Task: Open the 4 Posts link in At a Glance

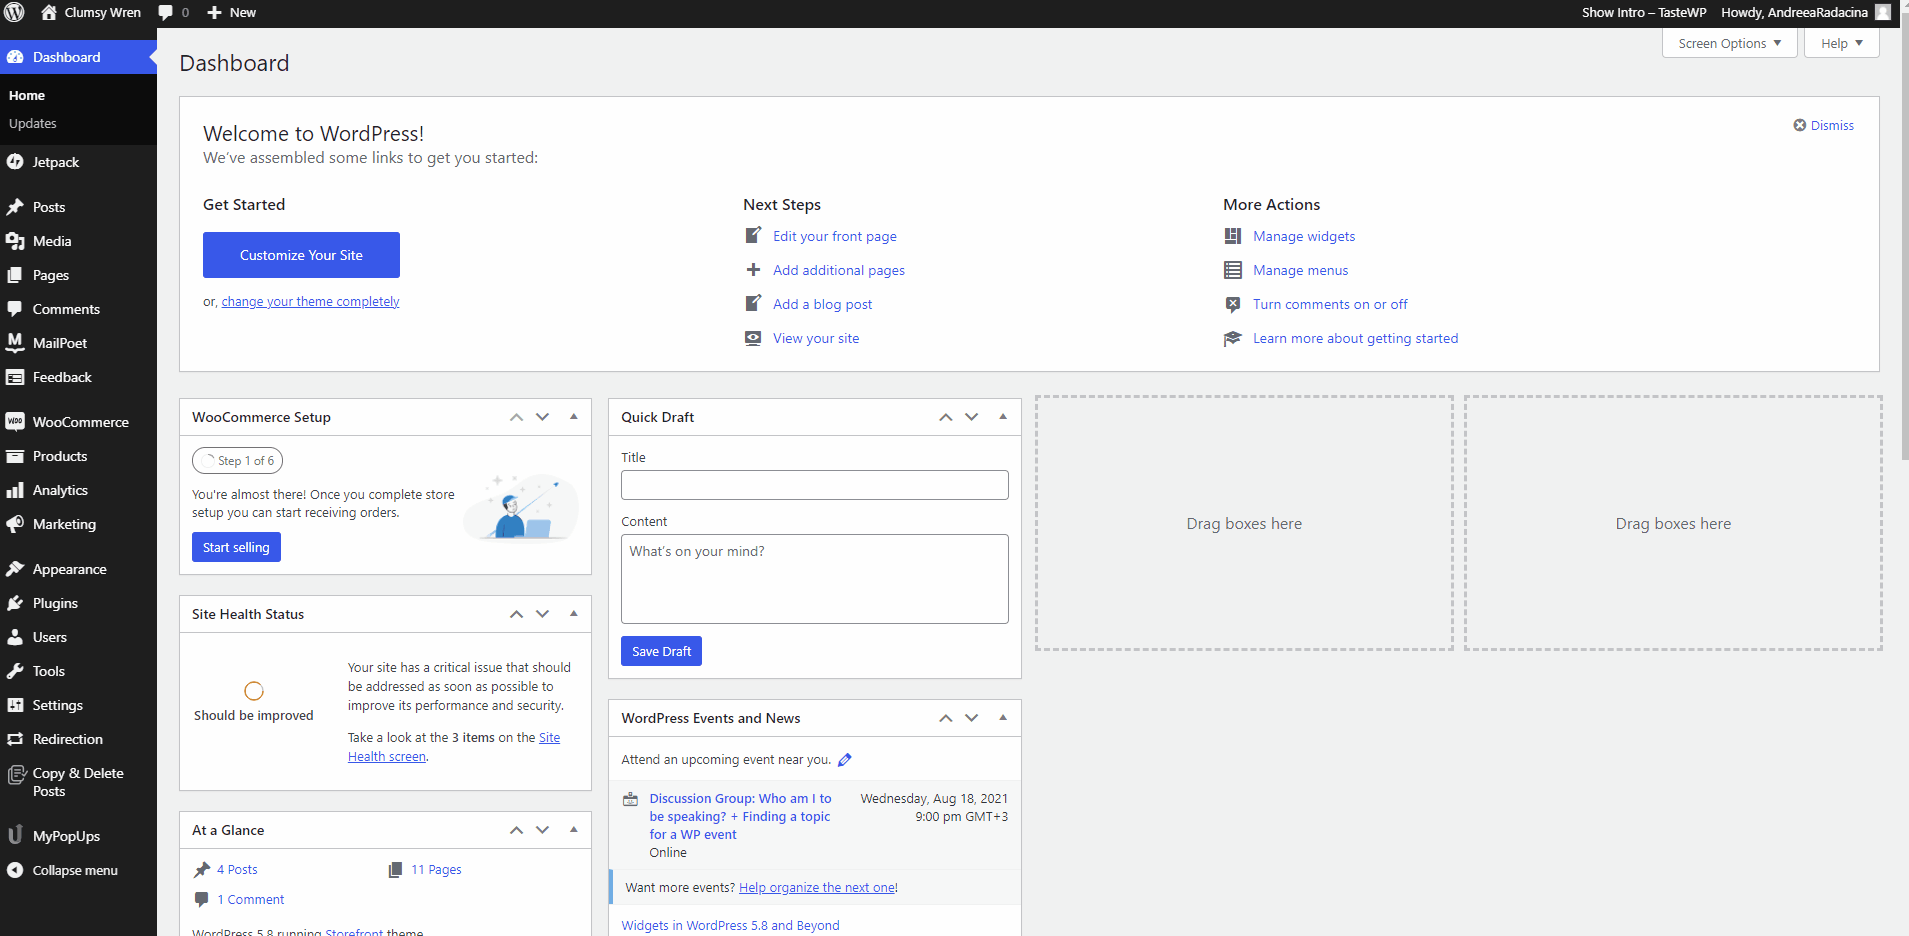Action: pos(237,870)
